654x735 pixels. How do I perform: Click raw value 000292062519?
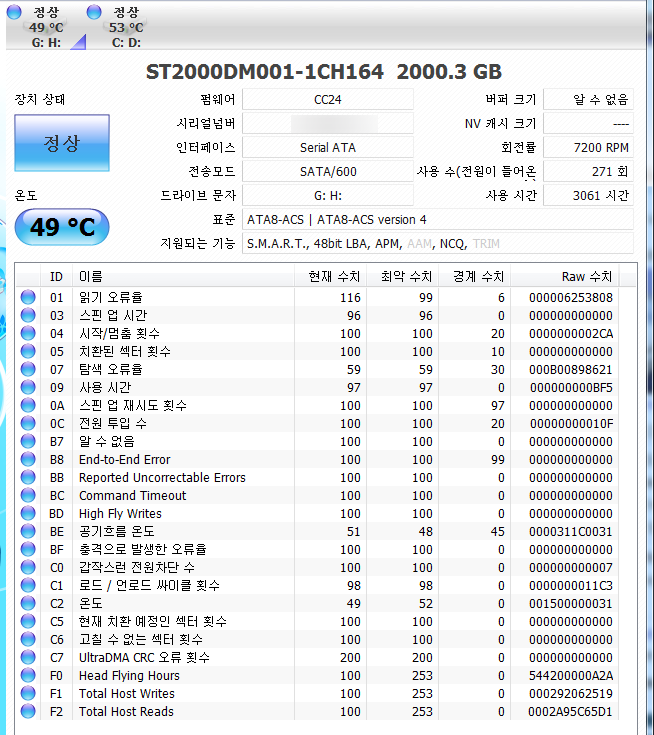[571, 694]
